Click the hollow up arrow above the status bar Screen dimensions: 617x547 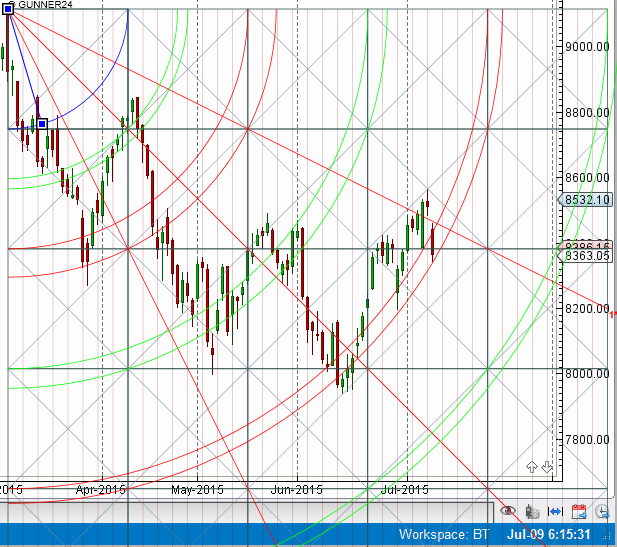pyautogui.click(x=531, y=467)
